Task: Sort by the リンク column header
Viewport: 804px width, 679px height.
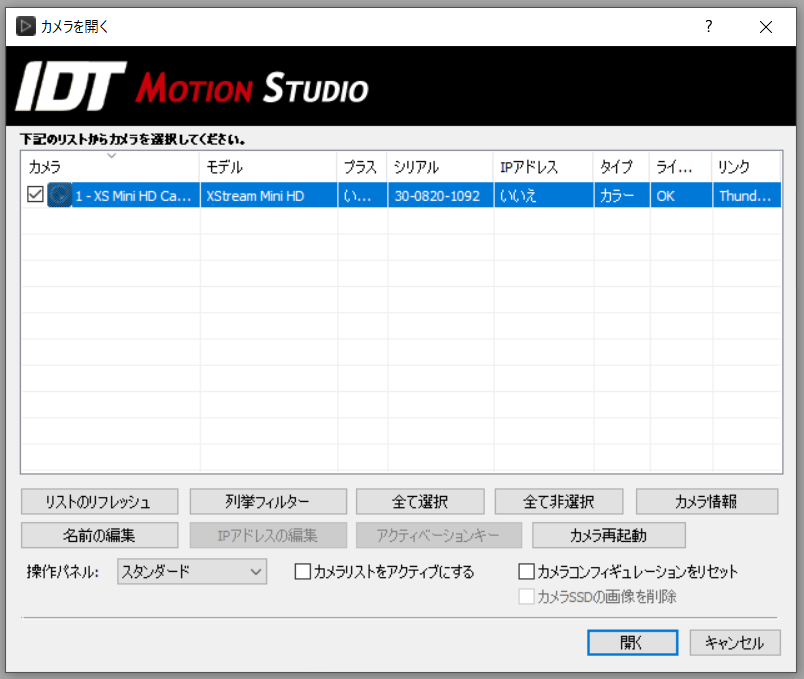Action: (747, 167)
